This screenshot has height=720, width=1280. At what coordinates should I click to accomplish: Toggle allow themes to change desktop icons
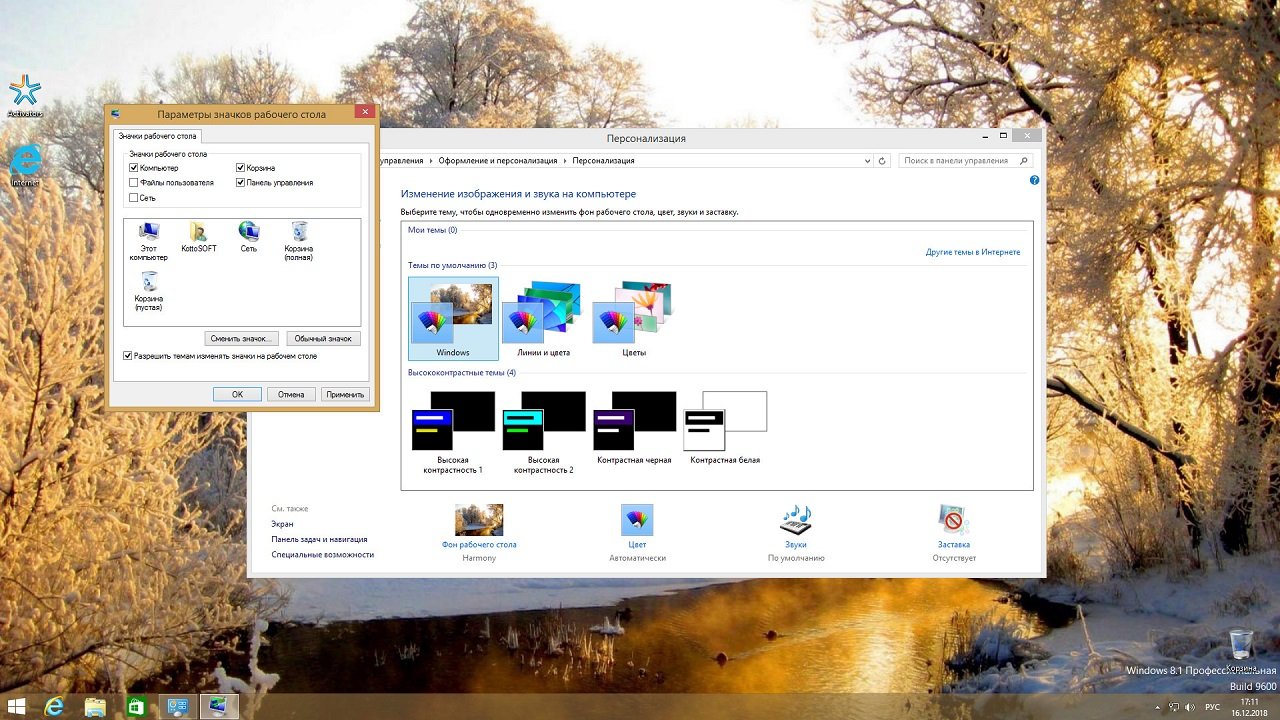pyautogui.click(x=128, y=355)
